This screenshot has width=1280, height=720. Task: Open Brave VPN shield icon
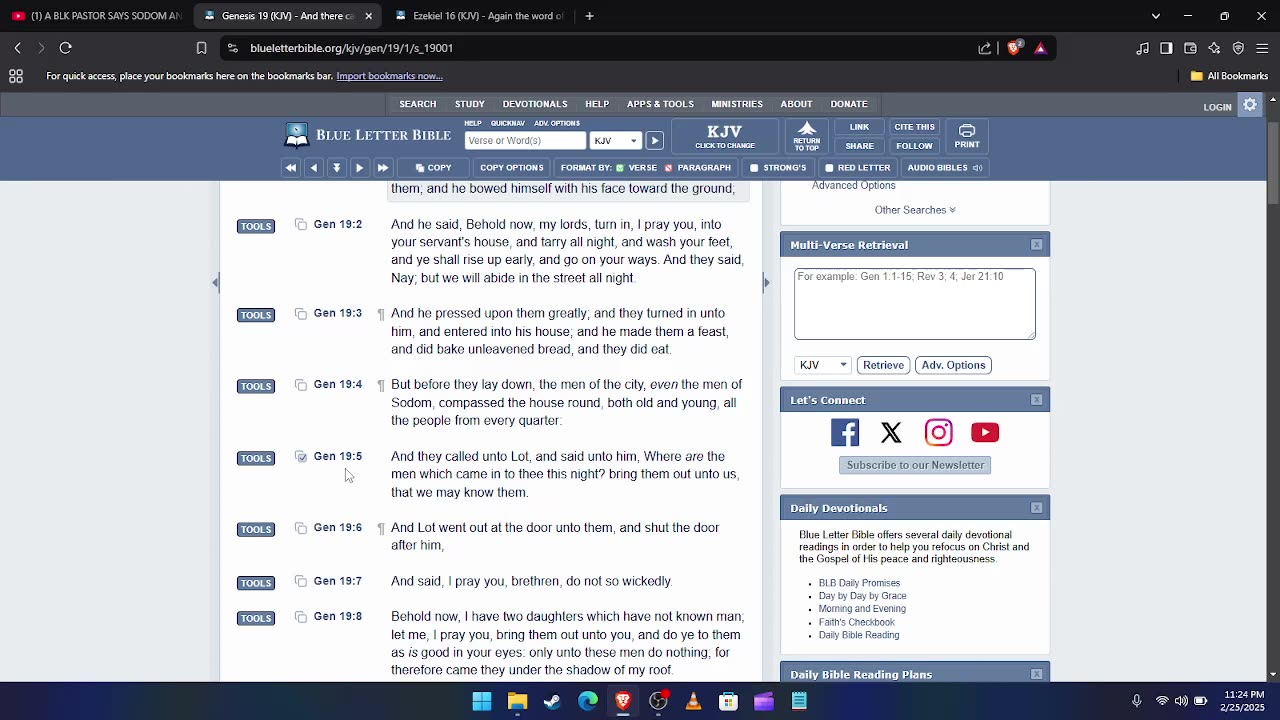tap(1238, 48)
